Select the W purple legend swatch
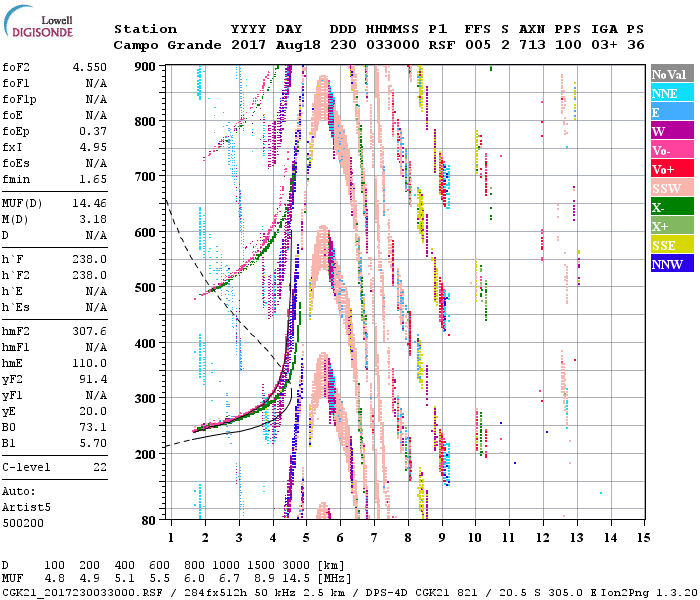 [672, 131]
